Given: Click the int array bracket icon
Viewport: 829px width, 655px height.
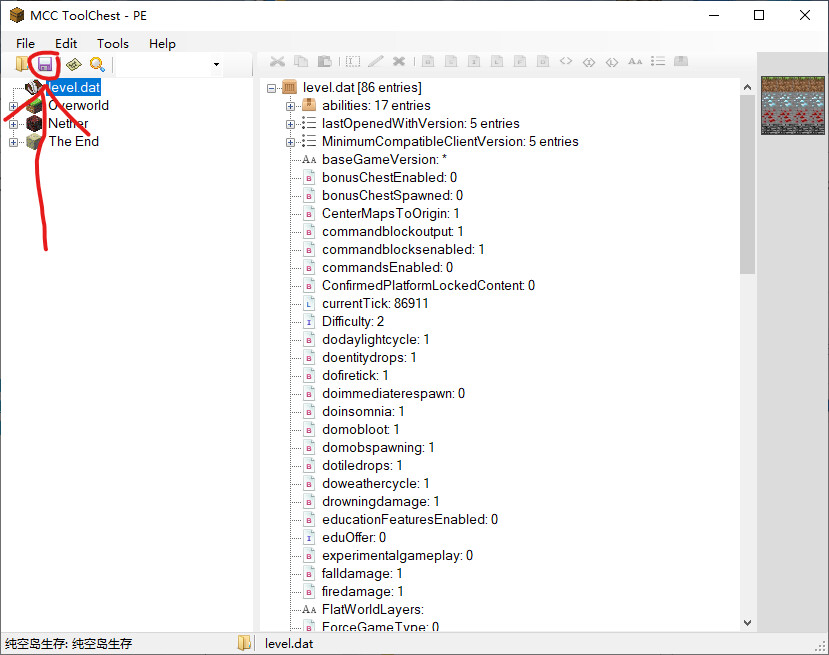Looking at the screenshot, I should pos(589,62).
